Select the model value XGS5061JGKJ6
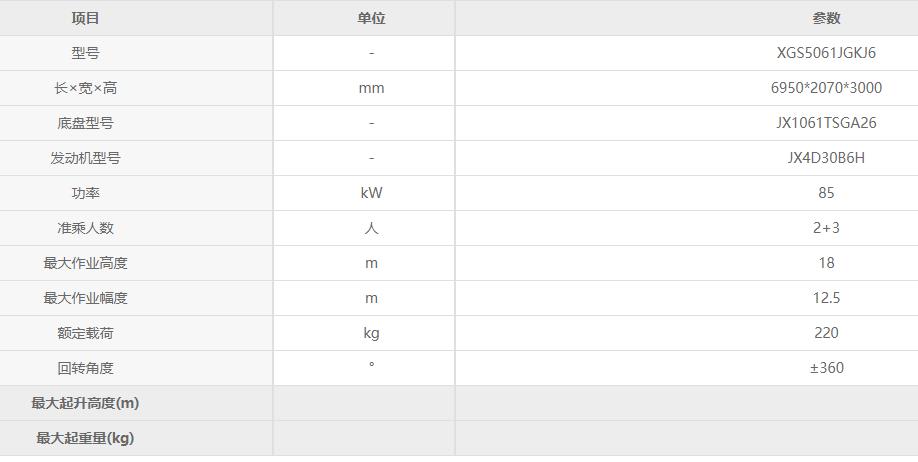This screenshot has height=462, width=918. click(826, 53)
